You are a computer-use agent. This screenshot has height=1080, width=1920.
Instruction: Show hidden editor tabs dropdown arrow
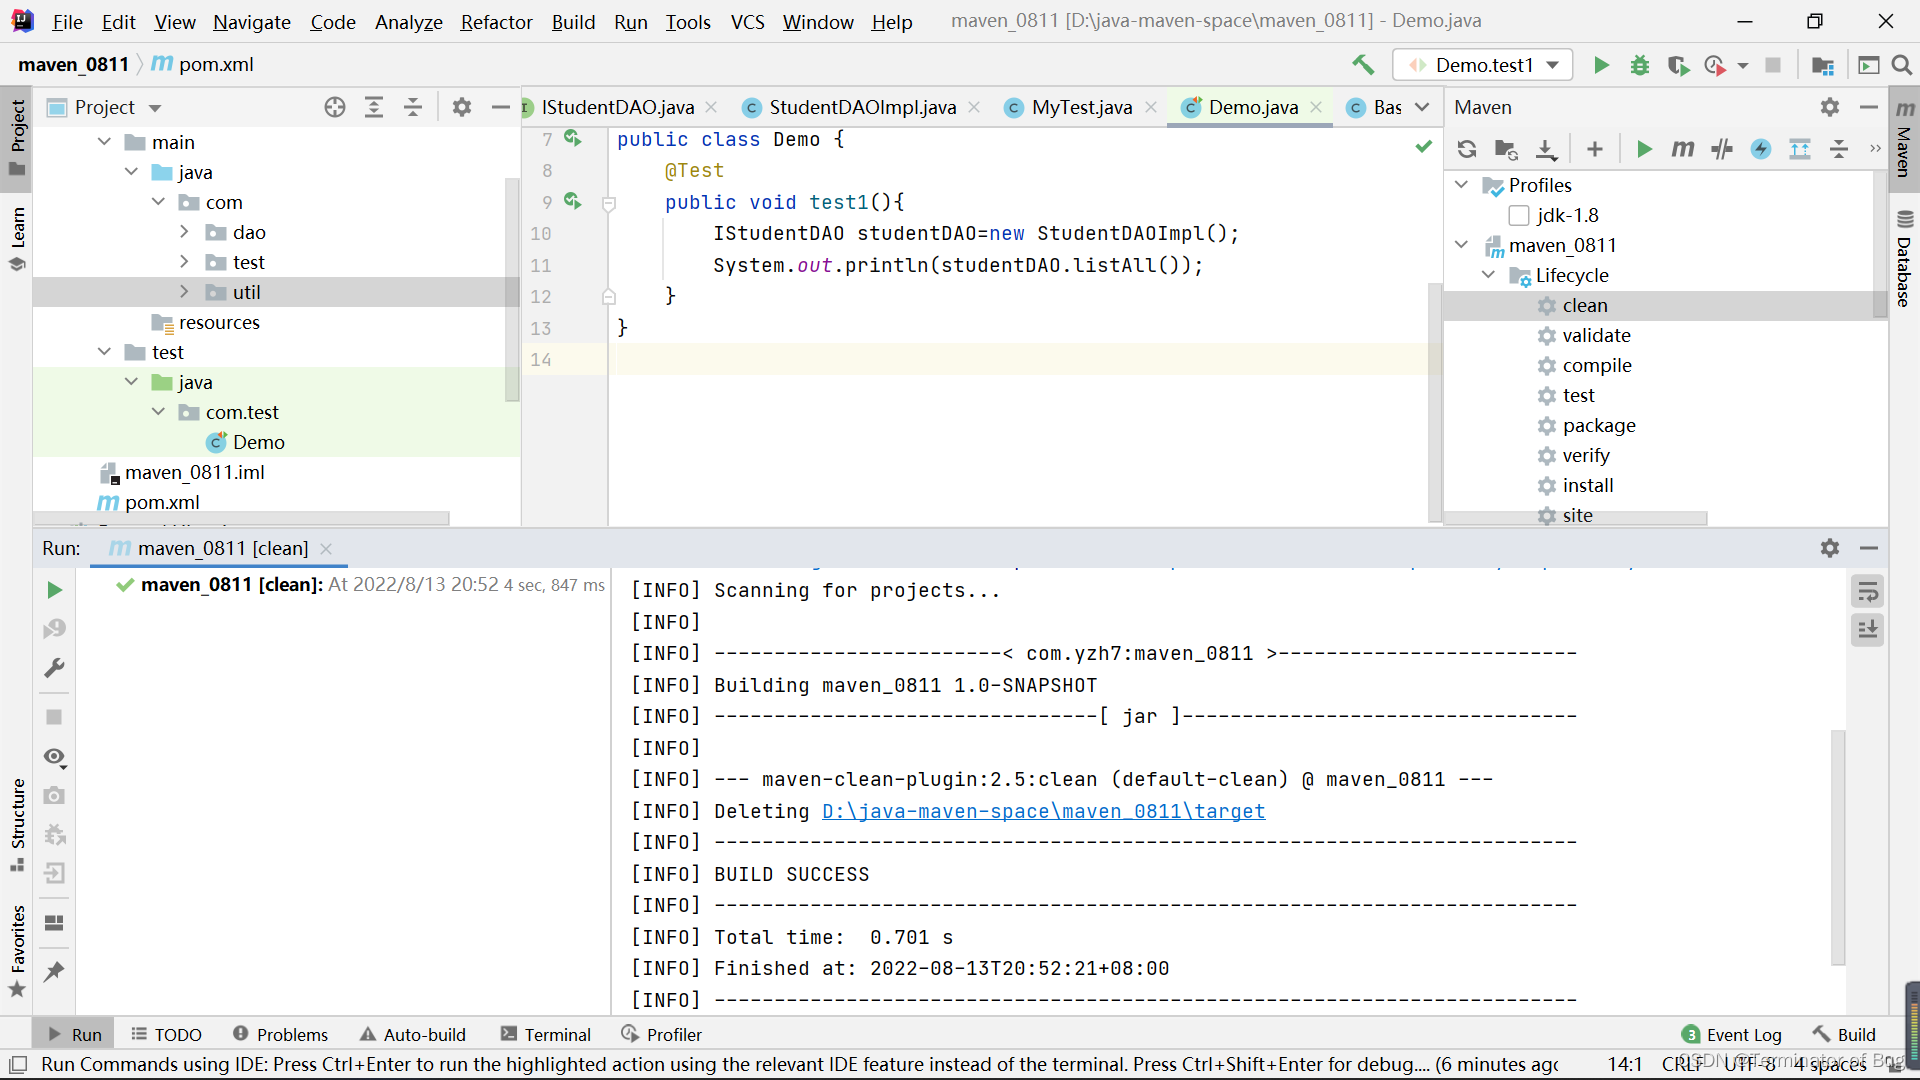coord(1422,107)
